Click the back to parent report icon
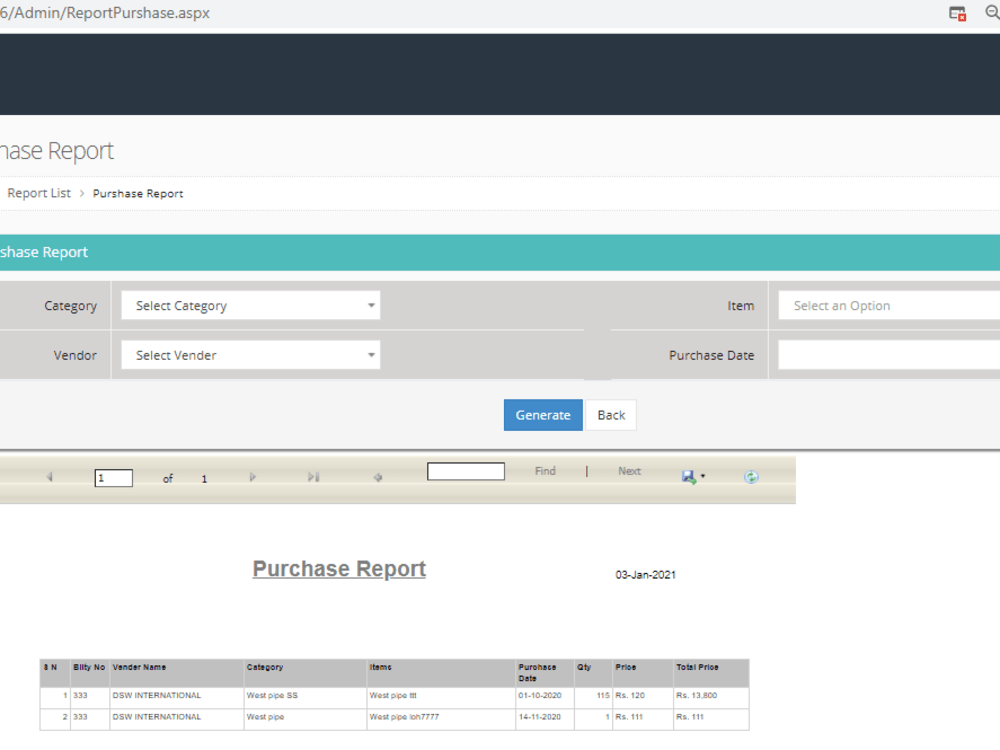 (378, 477)
